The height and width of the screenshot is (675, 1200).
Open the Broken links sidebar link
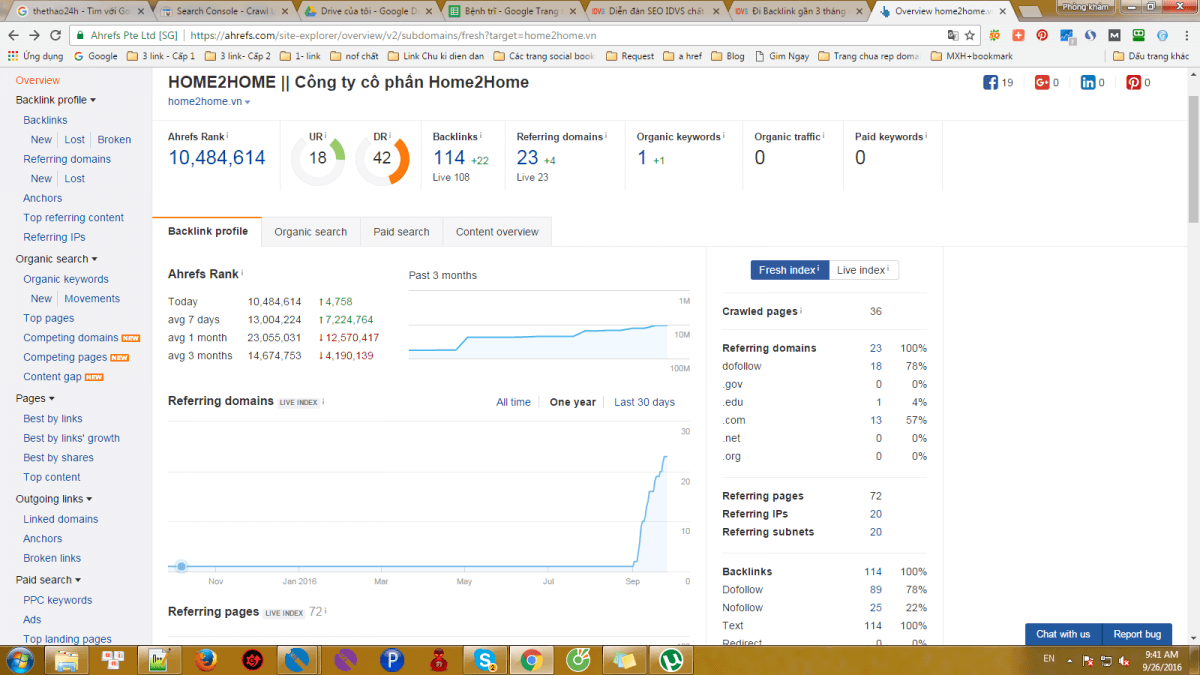pos(52,558)
